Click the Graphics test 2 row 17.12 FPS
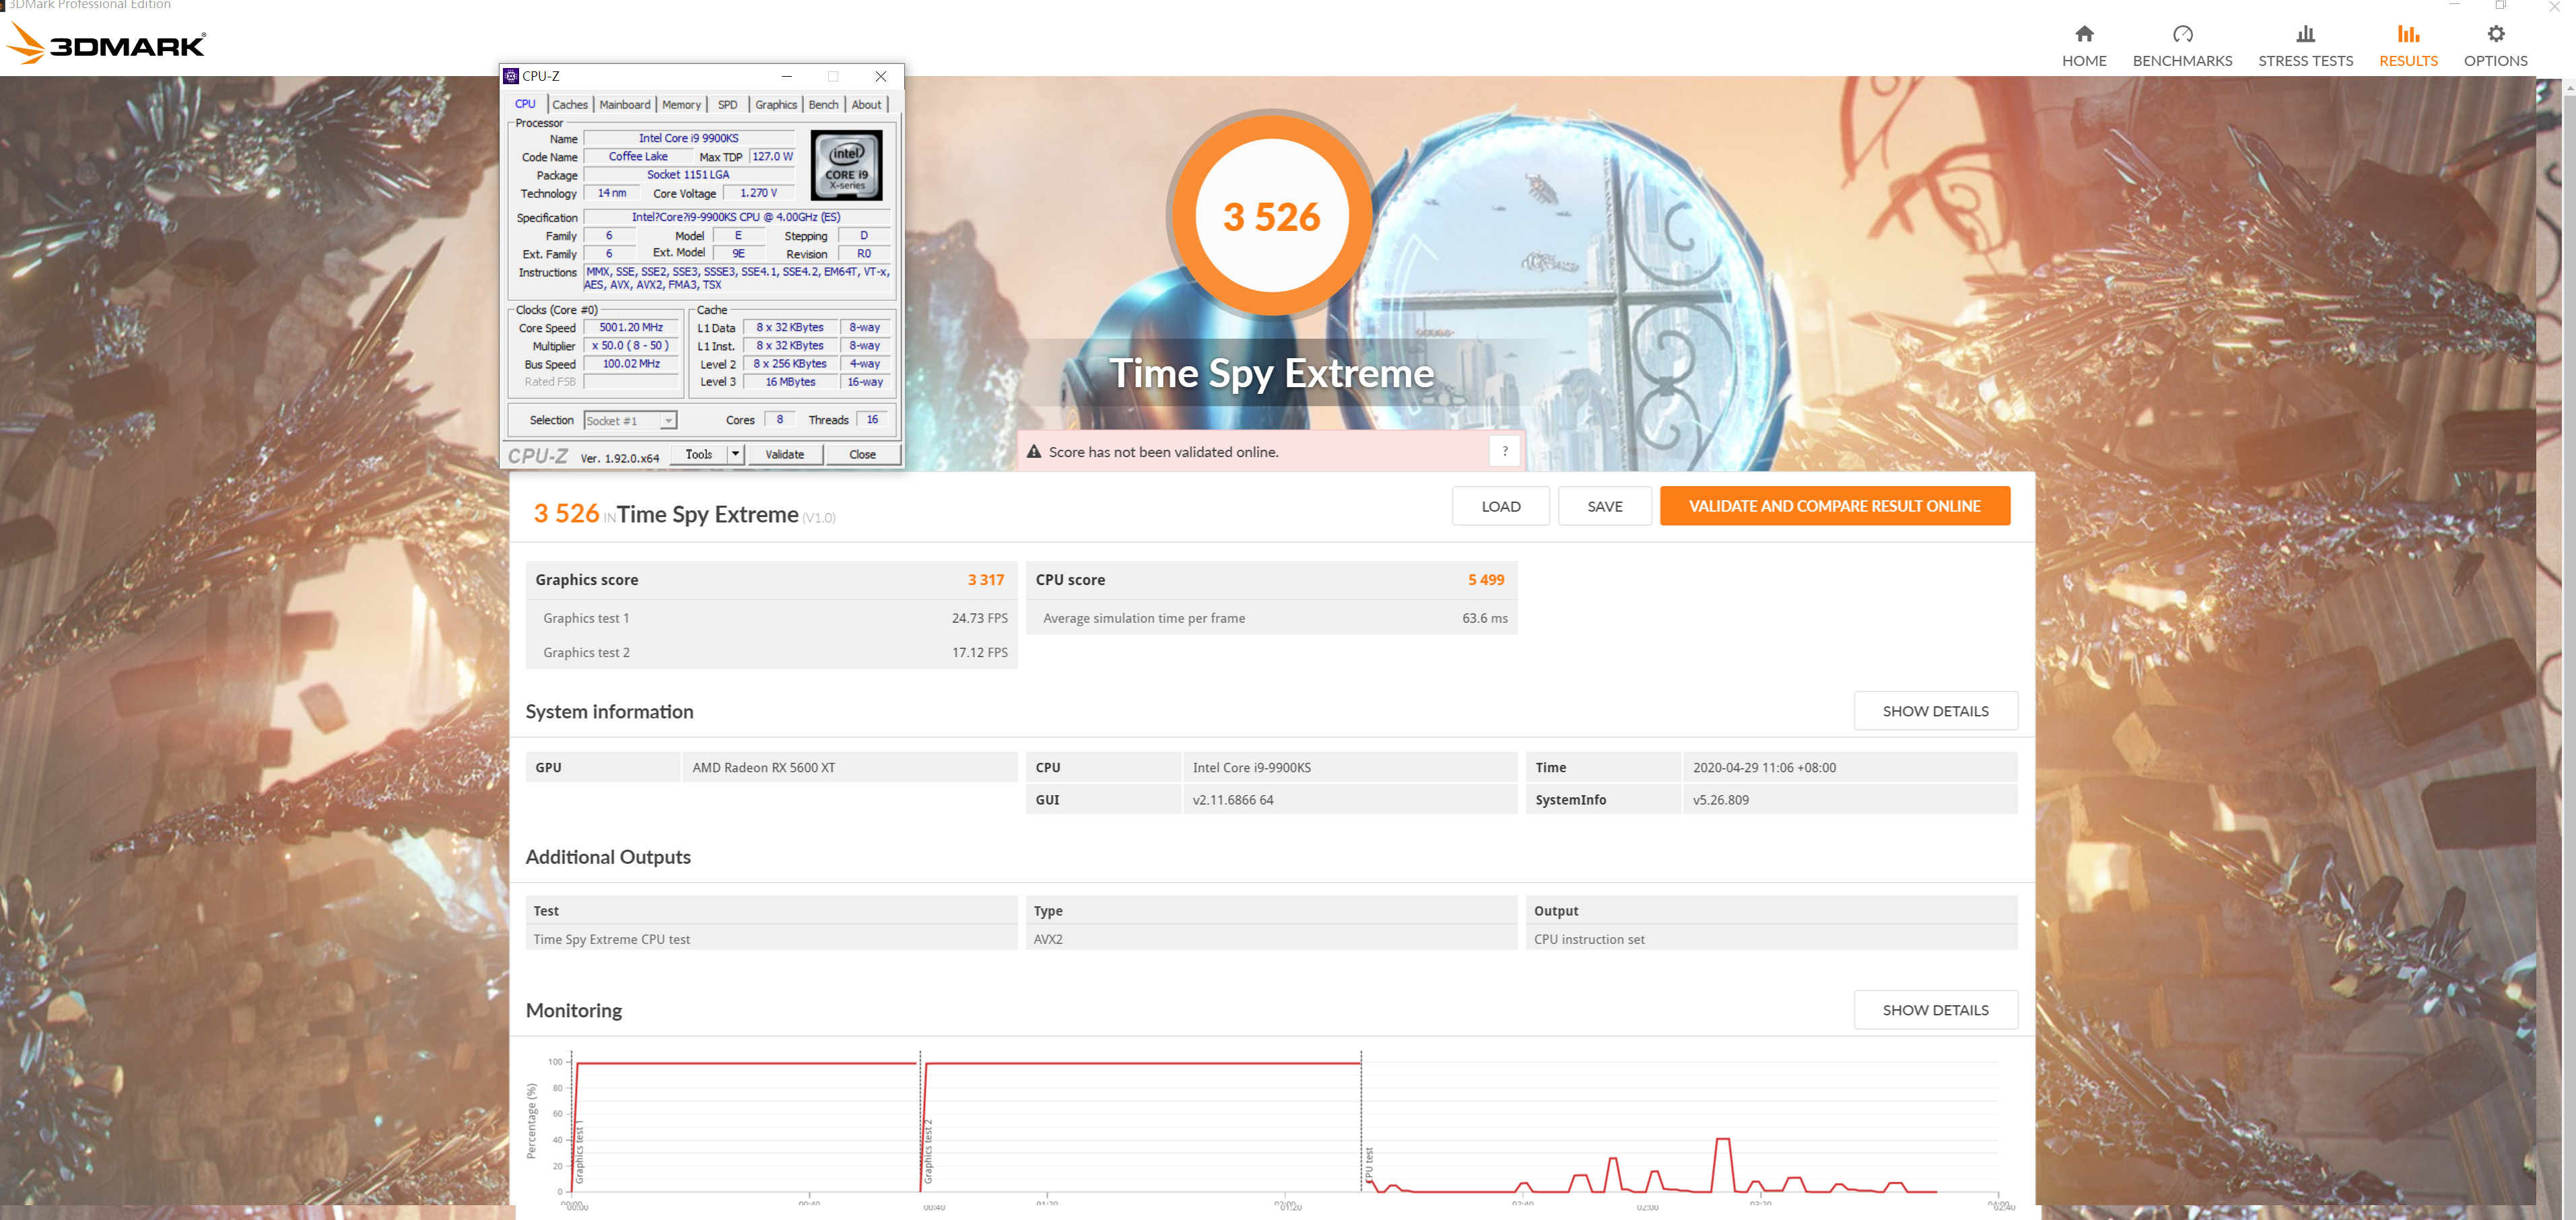Viewport: 2576px width, 1220px height. click(x=771, y=652)
